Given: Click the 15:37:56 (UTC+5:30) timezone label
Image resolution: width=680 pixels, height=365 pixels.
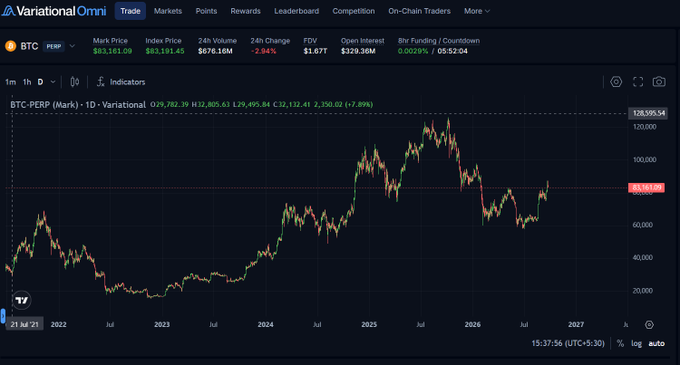Looking at the screenshot, I should tap(568, 343).
